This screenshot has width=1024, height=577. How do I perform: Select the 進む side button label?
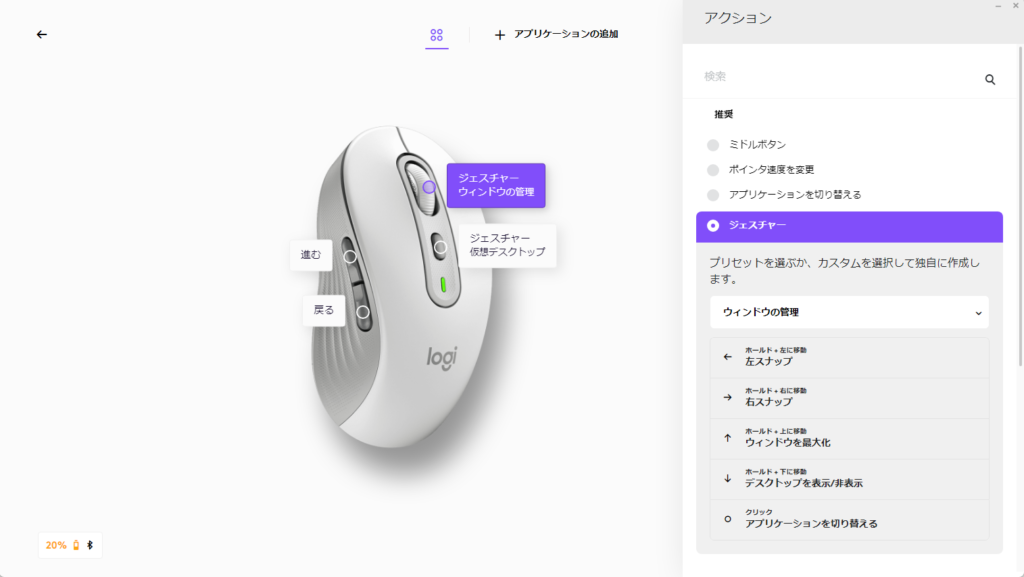[x=311, y=255]
